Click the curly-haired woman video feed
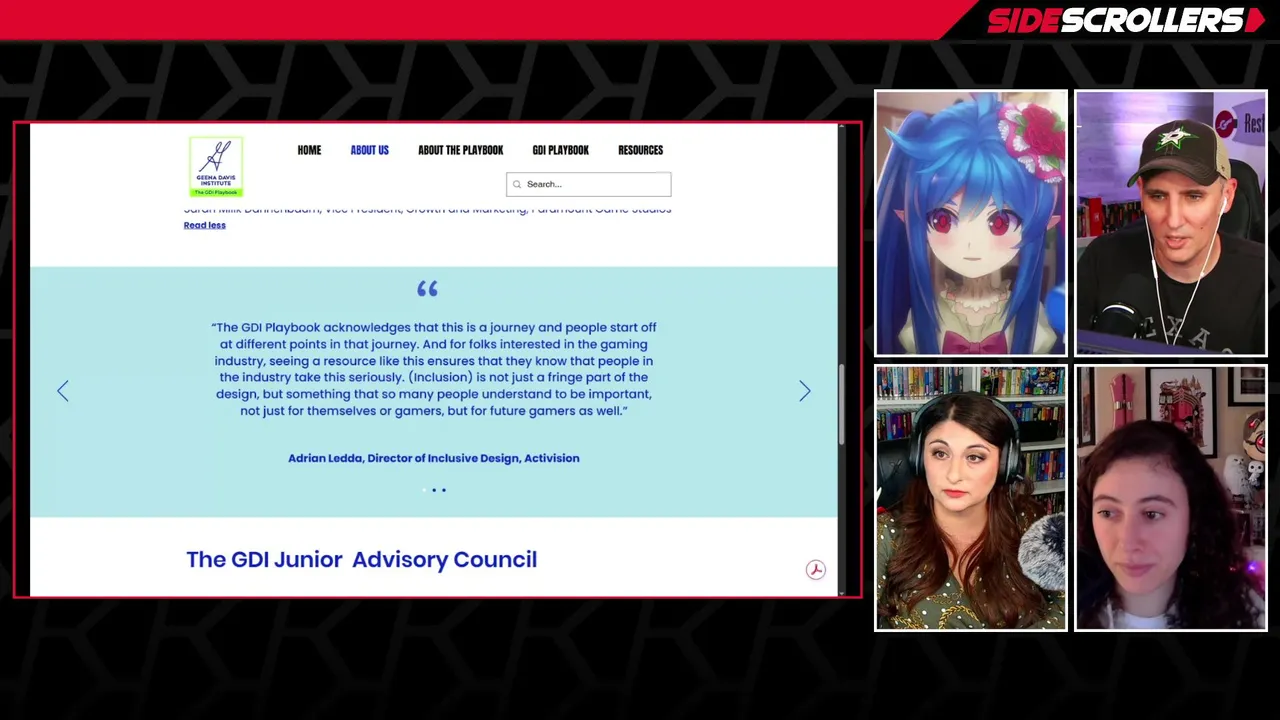The height and width of the screenshot is (720, 1280). point(1171,498)
